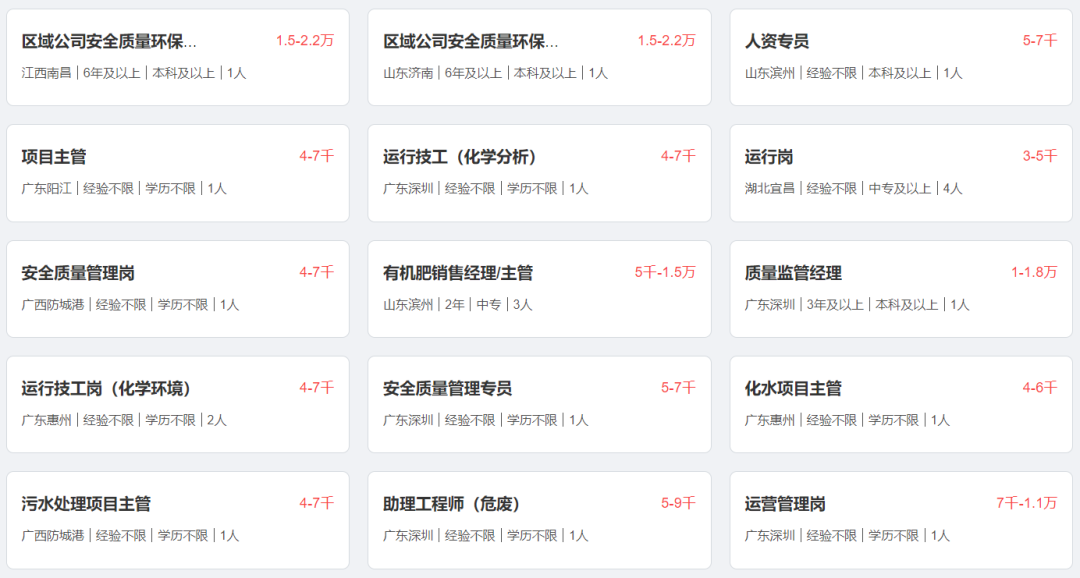Click the 1.5-2.2万 salary on 江西南昌 card

click(x=305, y=41)
